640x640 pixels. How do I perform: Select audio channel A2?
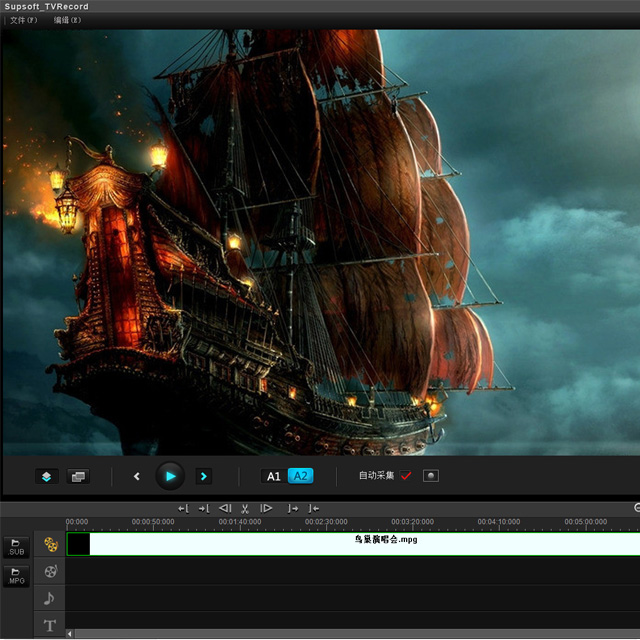tap(300, 476)
